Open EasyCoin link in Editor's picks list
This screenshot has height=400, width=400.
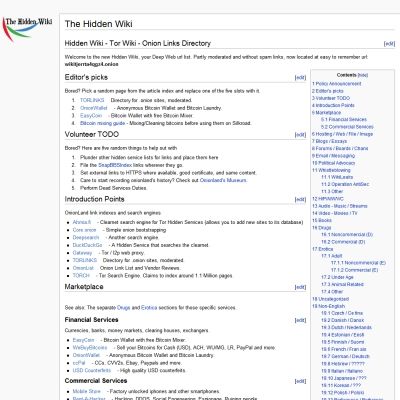click(x=91, y=116)
